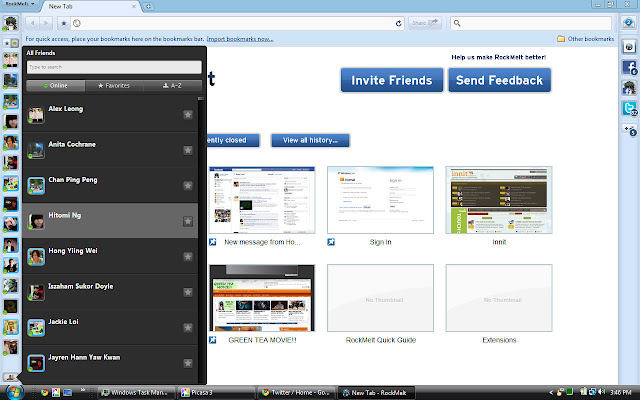Open the globe app icon in right edge
The width and height of the screenshot is (640, 400).
pyautogui.click(x=629, y=47)
